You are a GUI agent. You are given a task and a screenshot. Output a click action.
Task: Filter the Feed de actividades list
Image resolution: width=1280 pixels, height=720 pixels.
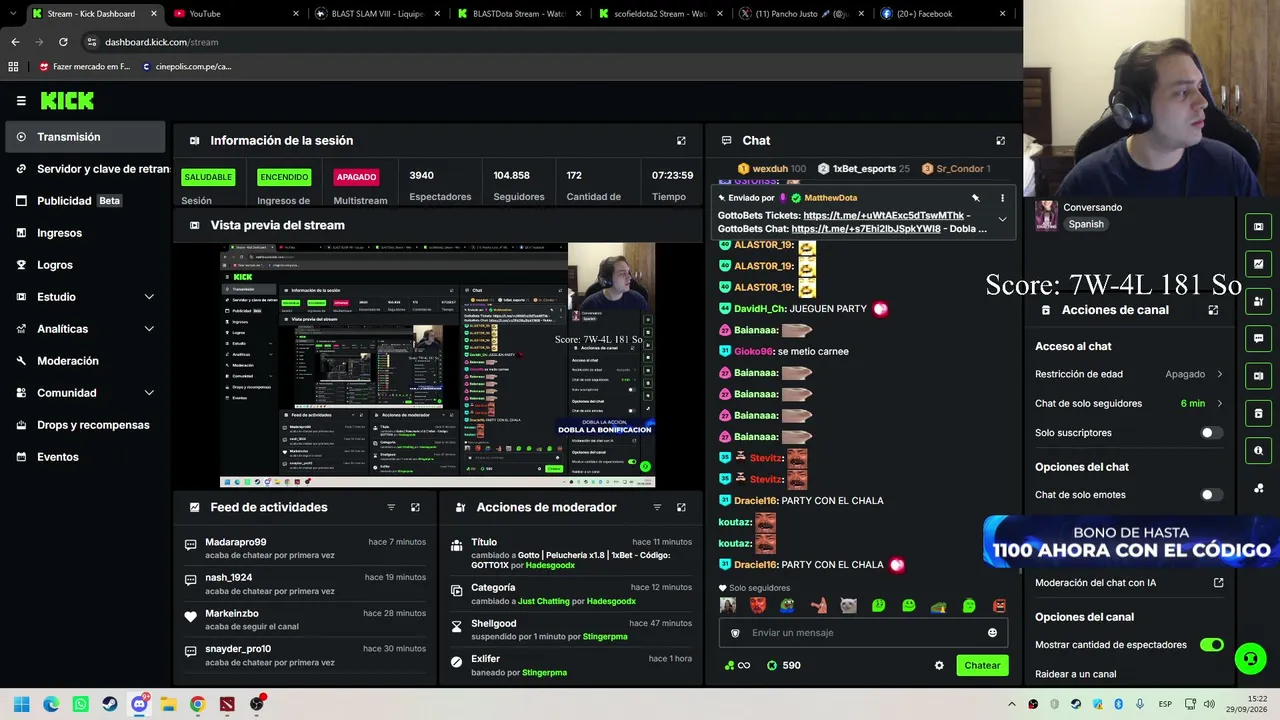[391, 507]
